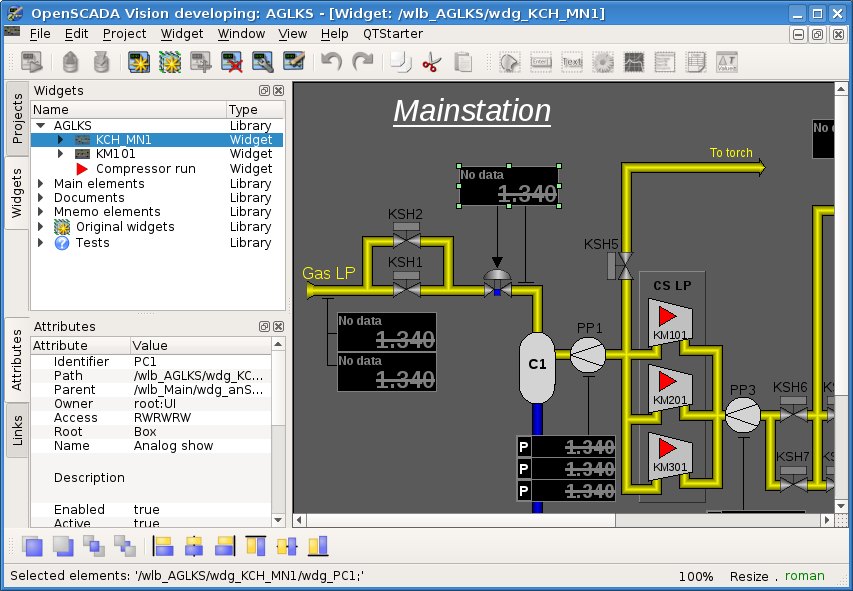This screenshot has width=853, height=591.
Task: Click the Save to DB toolbar icon
Action: point(101,62)
